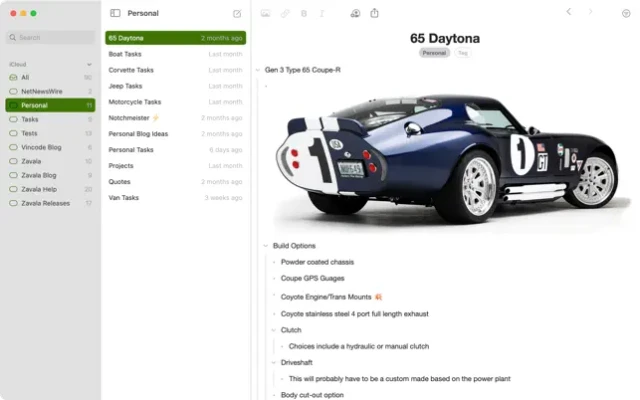Click the insert image toolbar icon
Viewport: 640px width, 400px height.
coord(265,13)
